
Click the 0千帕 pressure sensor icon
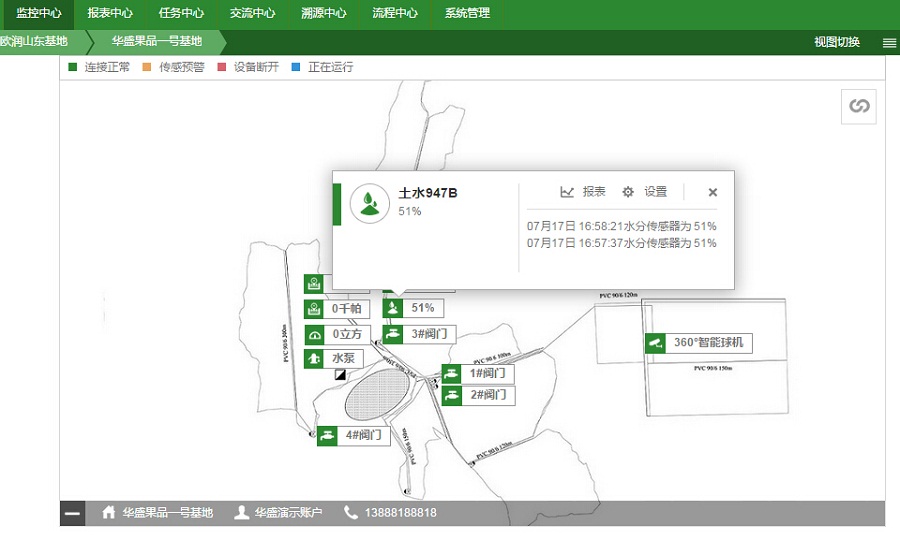pos(314,309)
